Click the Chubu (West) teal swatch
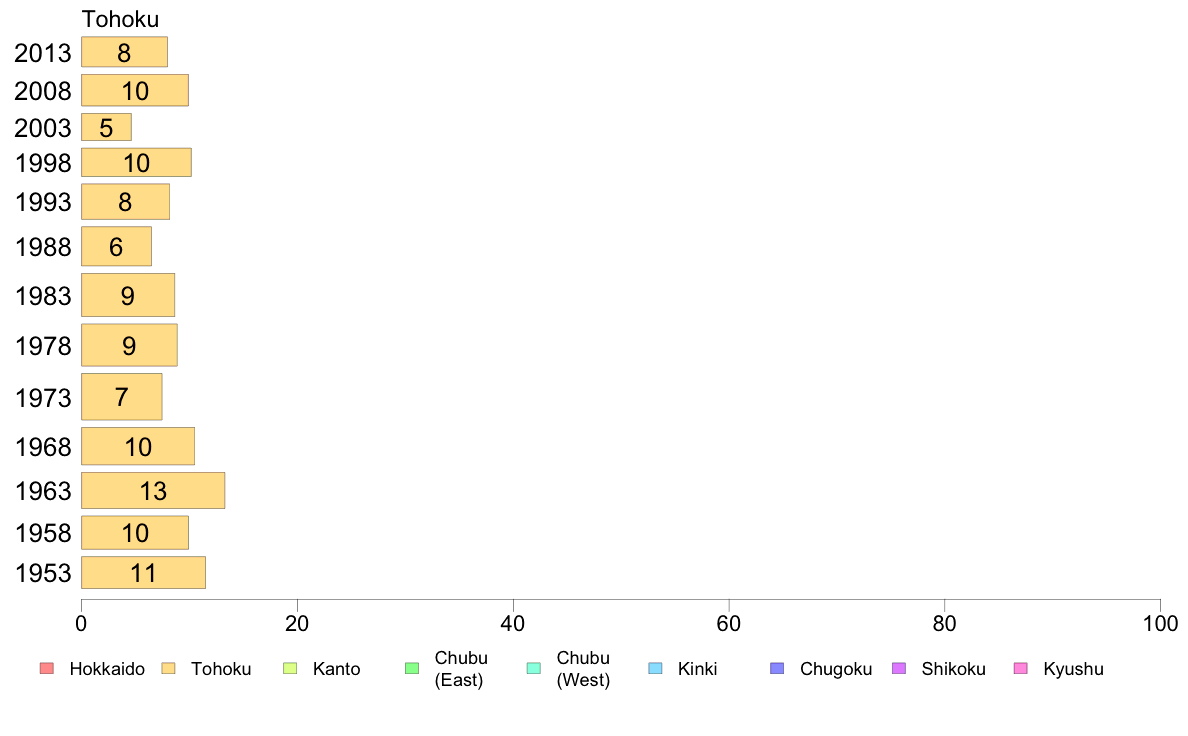 [x=533, y=669]
